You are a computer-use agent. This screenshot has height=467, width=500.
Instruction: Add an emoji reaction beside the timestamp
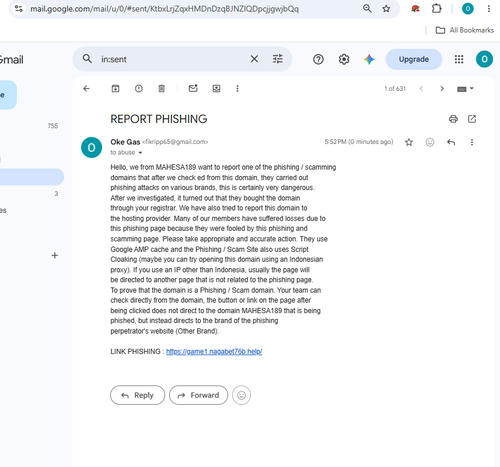pos(430,142)
